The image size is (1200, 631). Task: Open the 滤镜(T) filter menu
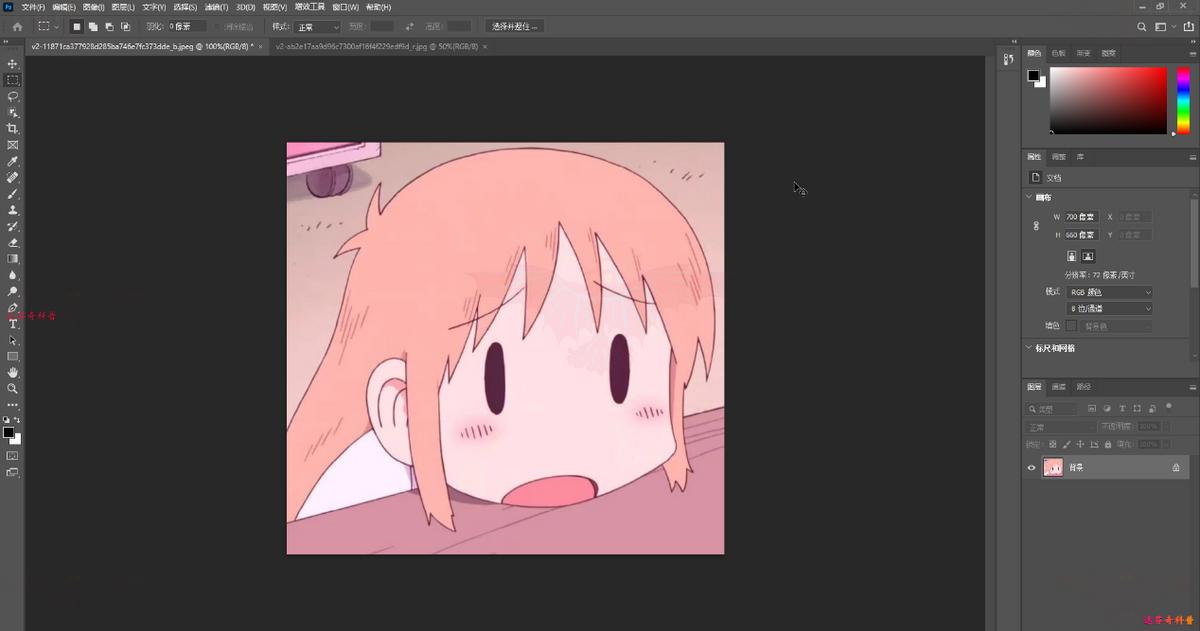point(216,7)
